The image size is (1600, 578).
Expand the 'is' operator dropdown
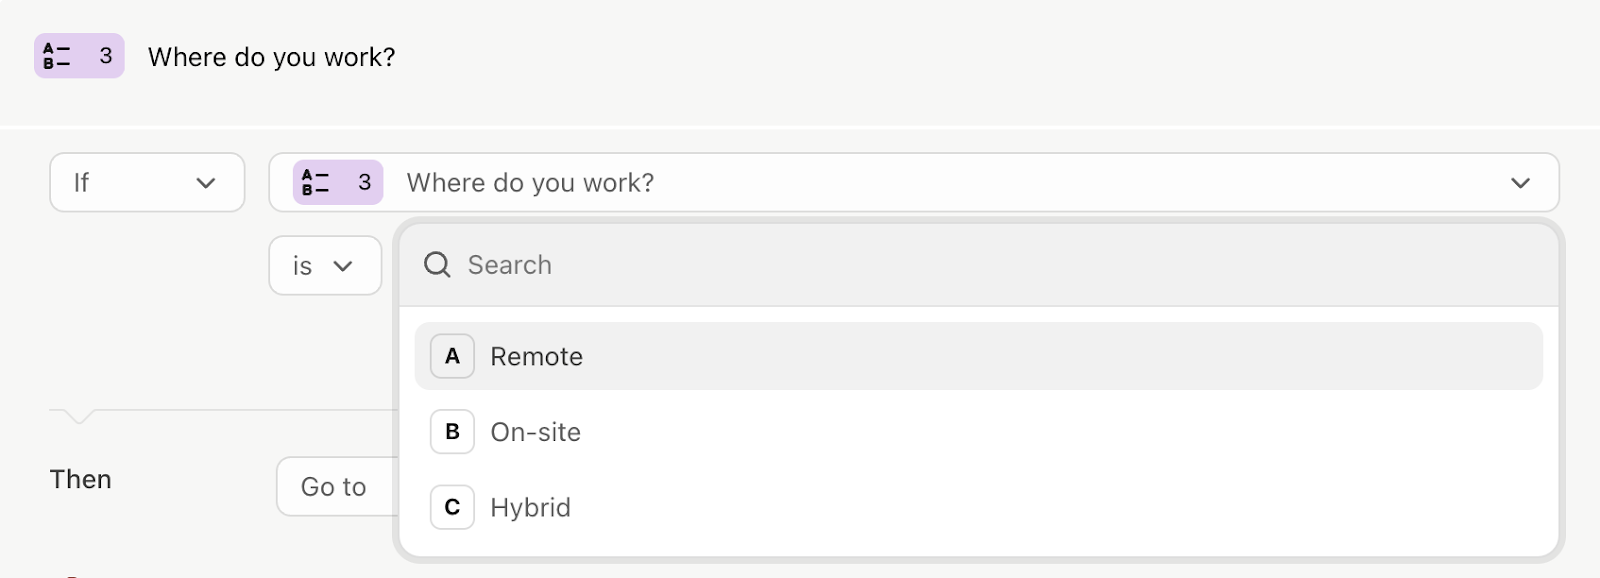click(325, 266)
